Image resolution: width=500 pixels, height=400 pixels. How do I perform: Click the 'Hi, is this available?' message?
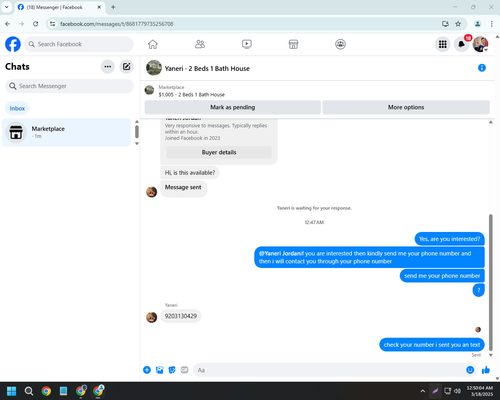tap(190, 173)
